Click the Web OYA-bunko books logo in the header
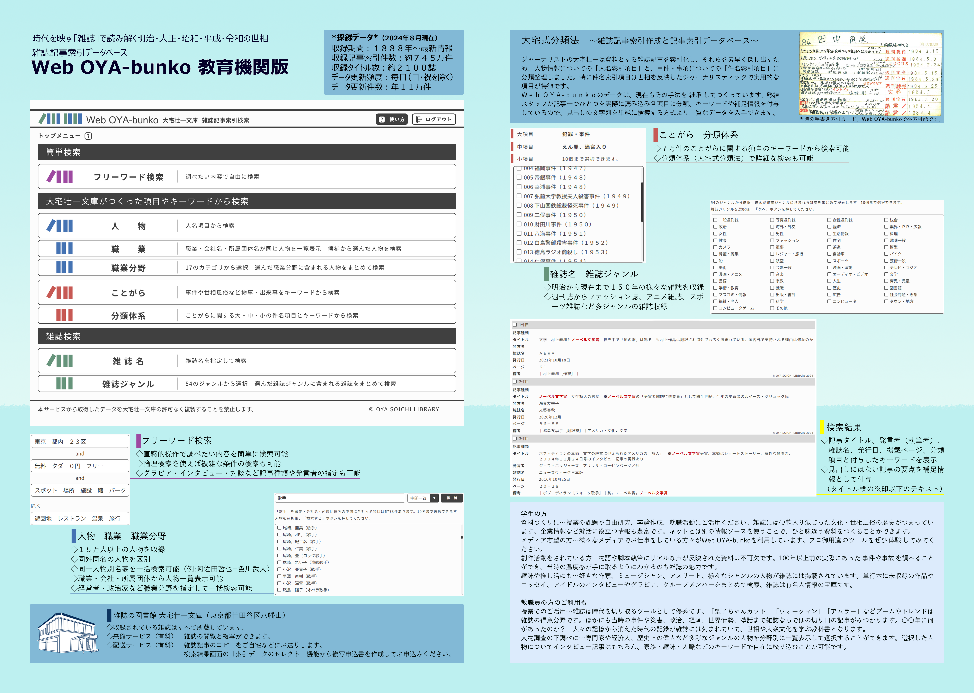 pyautogui.click(x=60, y=119)
